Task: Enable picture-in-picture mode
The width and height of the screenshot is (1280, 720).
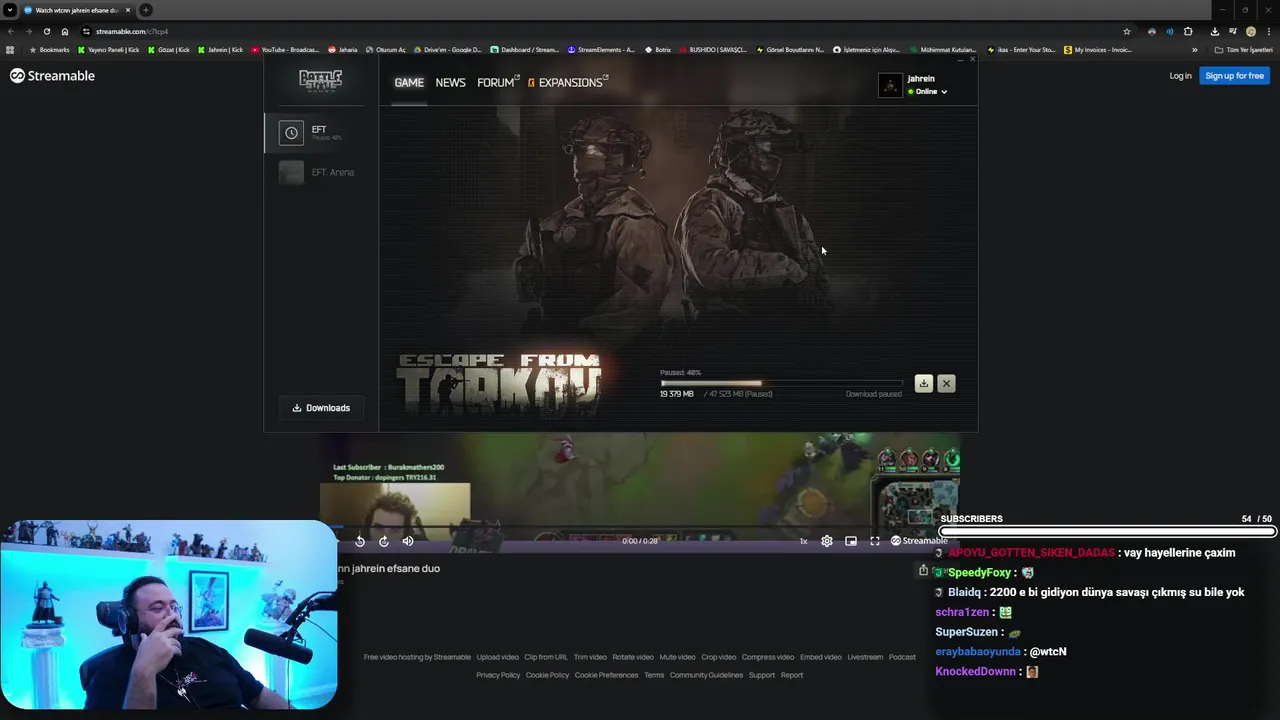Action: [851, 541]
